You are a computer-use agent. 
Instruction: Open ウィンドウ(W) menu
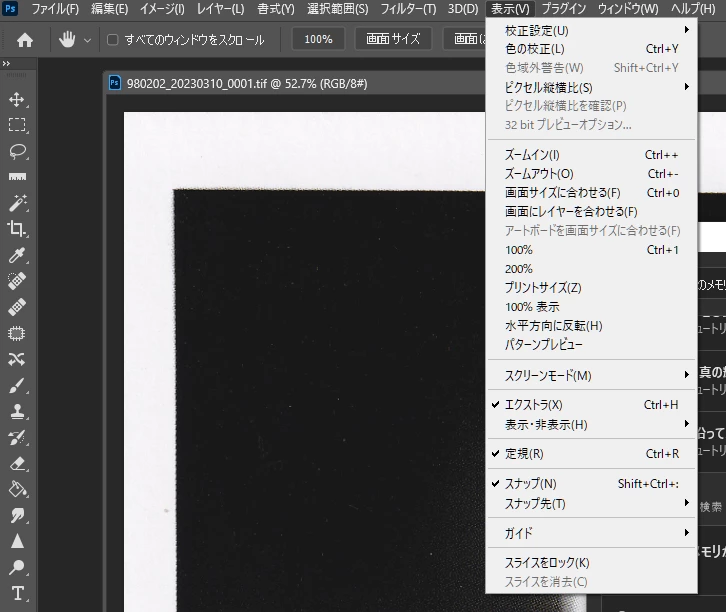tap(628, 9)
